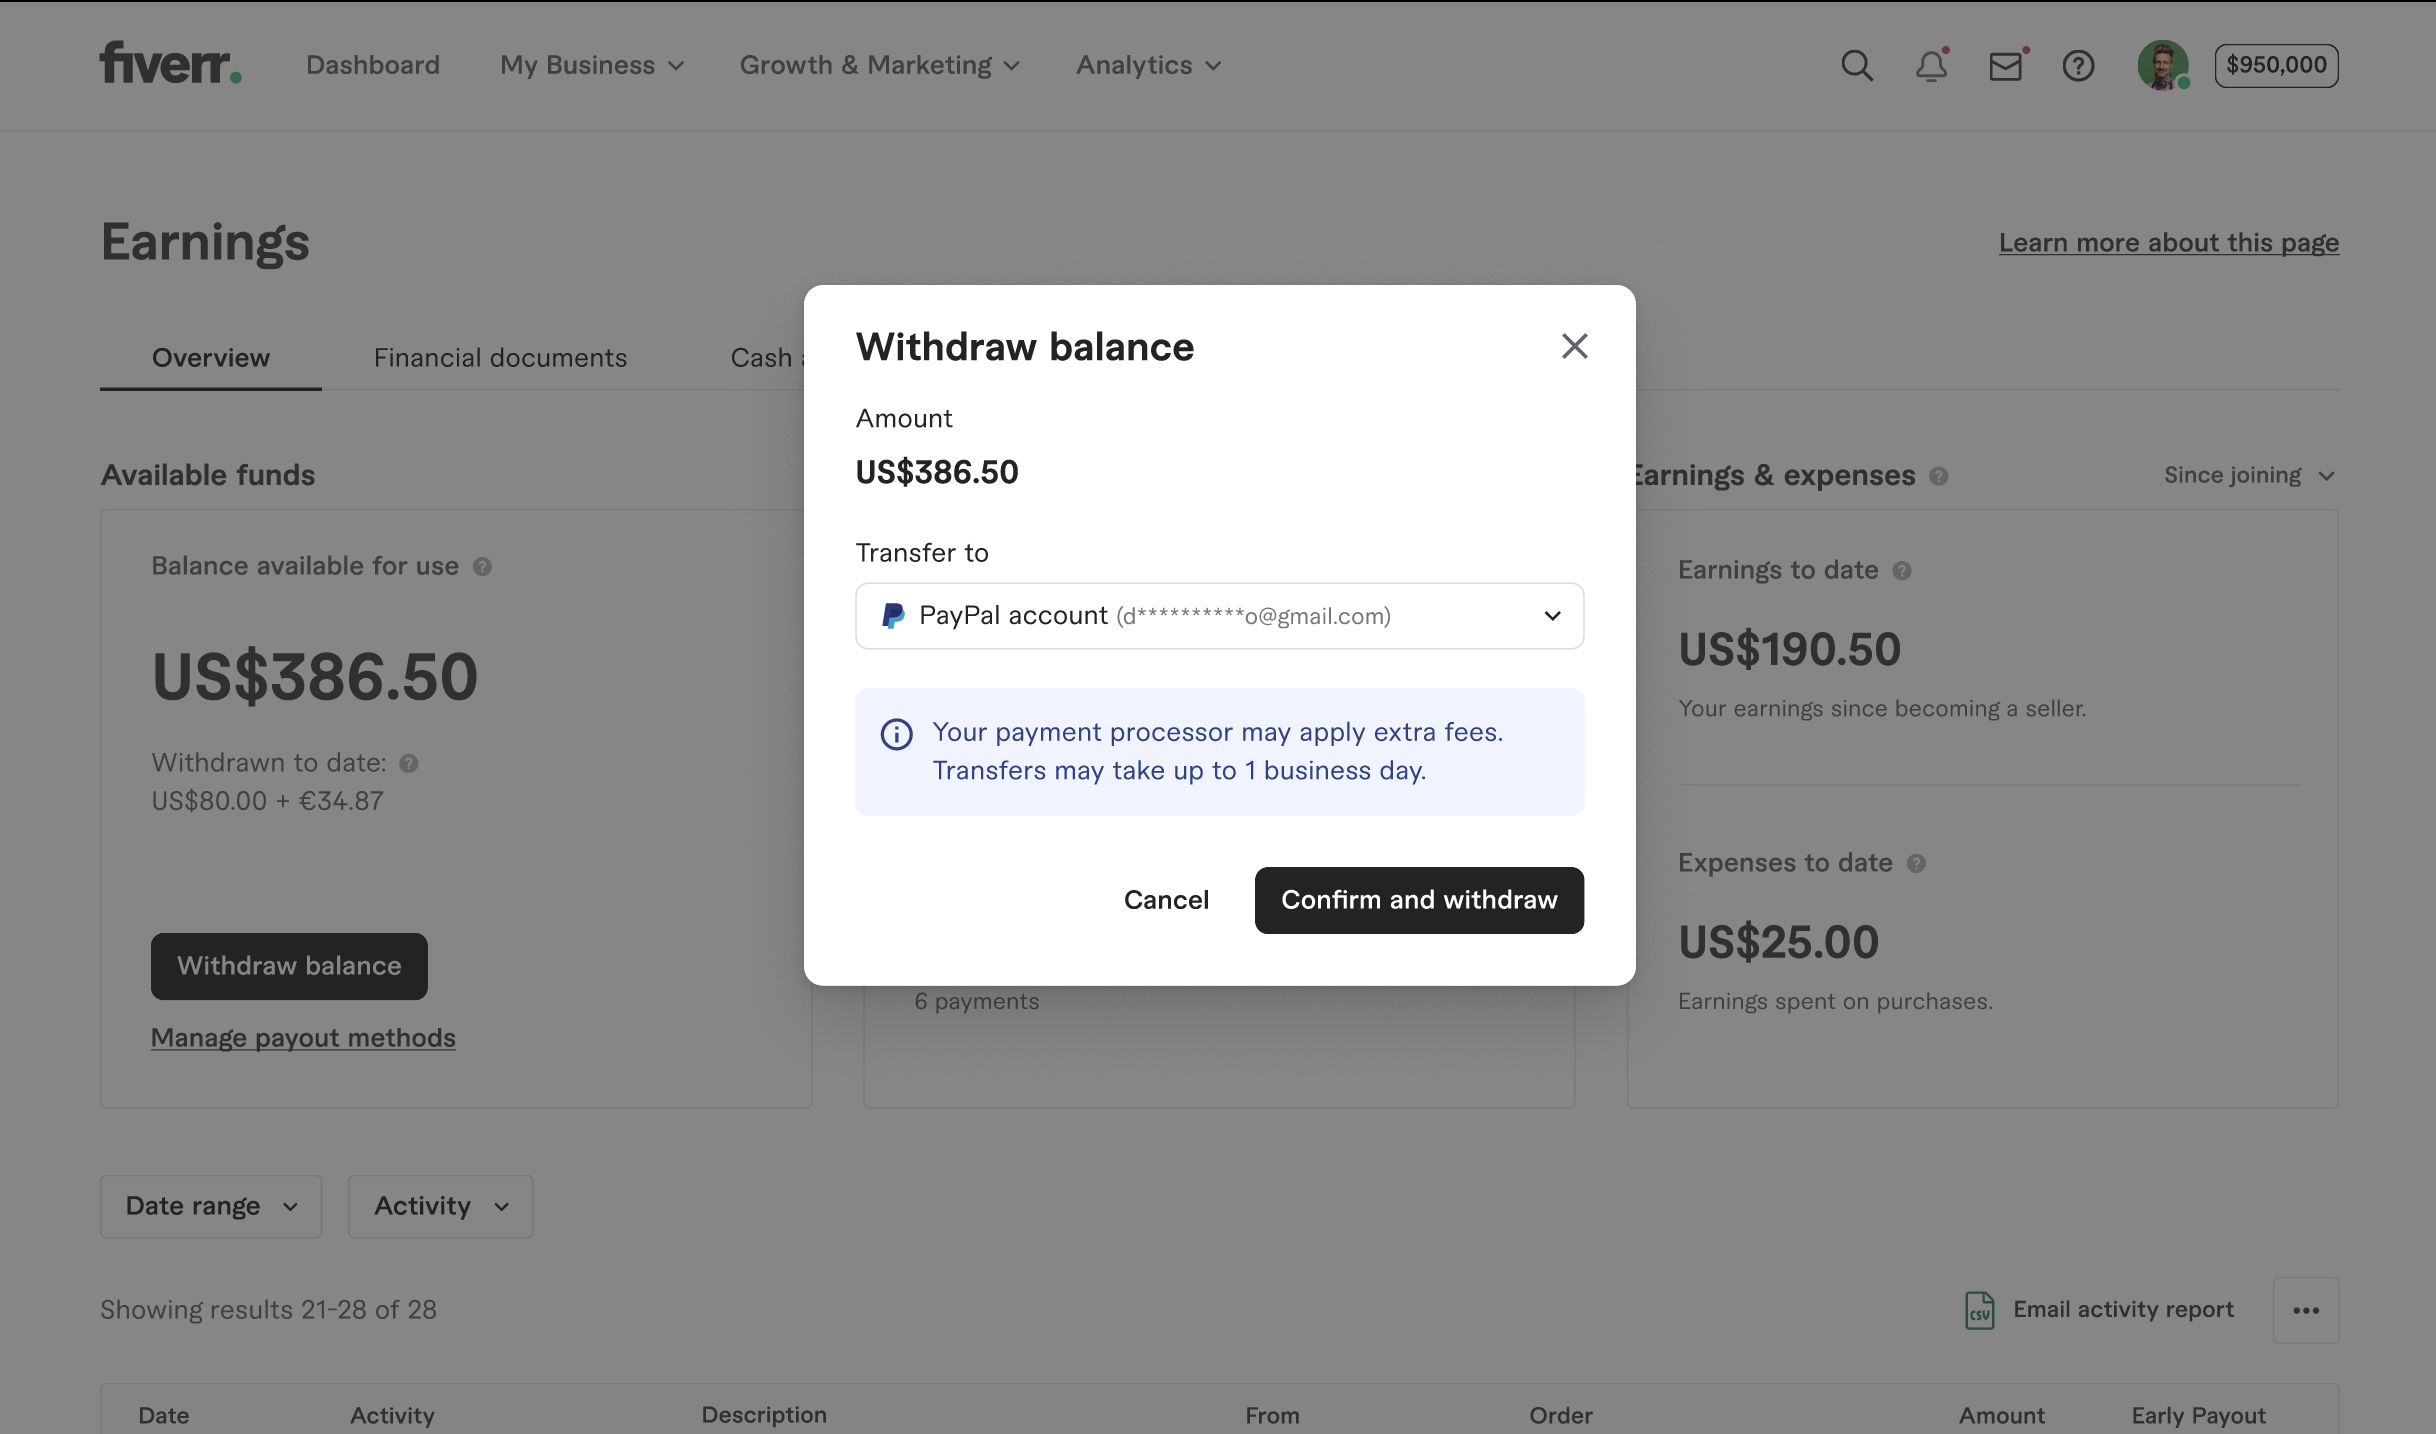Screen dimensions: 2436x1434
Task: Open the Date range dropdown
Action: coord(211,1206)
